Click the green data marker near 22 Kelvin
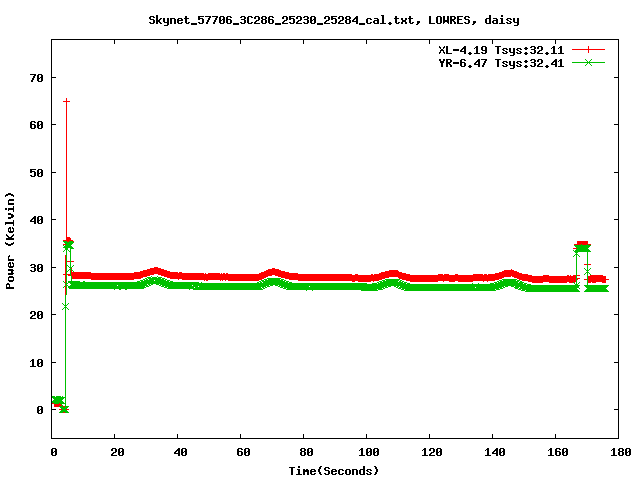The height and width of the screenshot is (480, 640). coord(65,306)
